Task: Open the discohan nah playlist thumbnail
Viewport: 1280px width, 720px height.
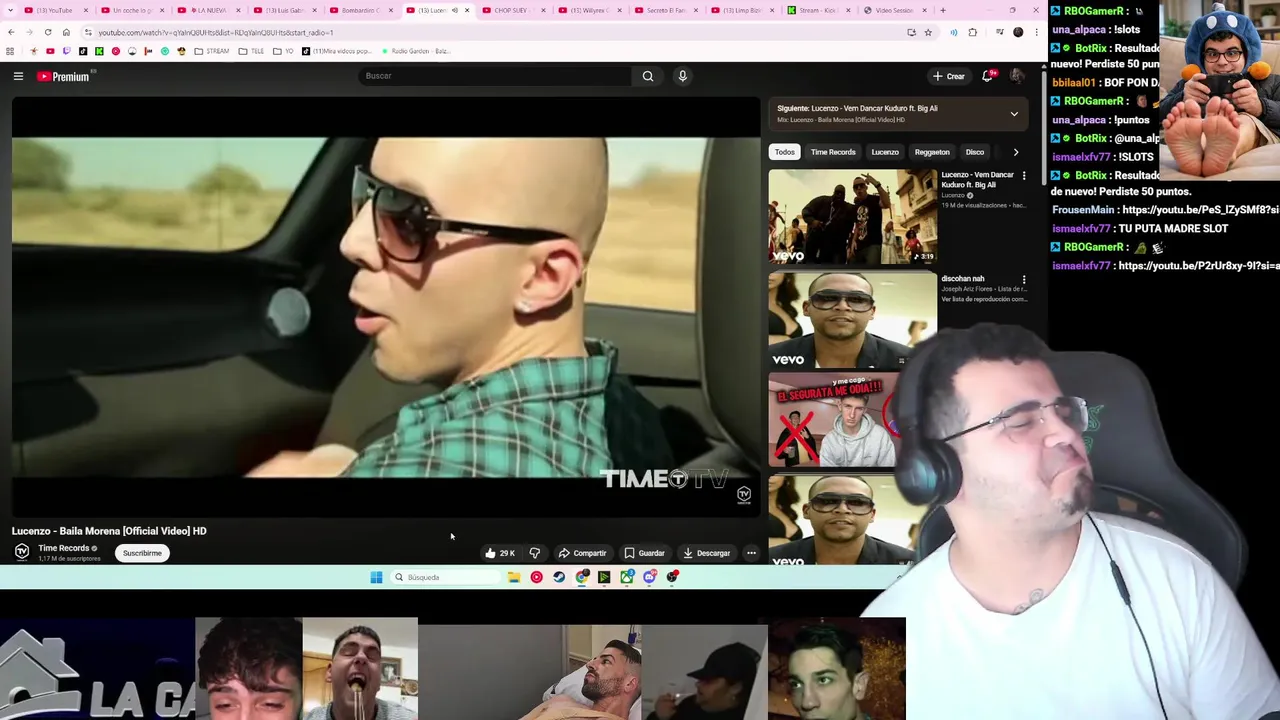Action: click(x=853, y=320)
